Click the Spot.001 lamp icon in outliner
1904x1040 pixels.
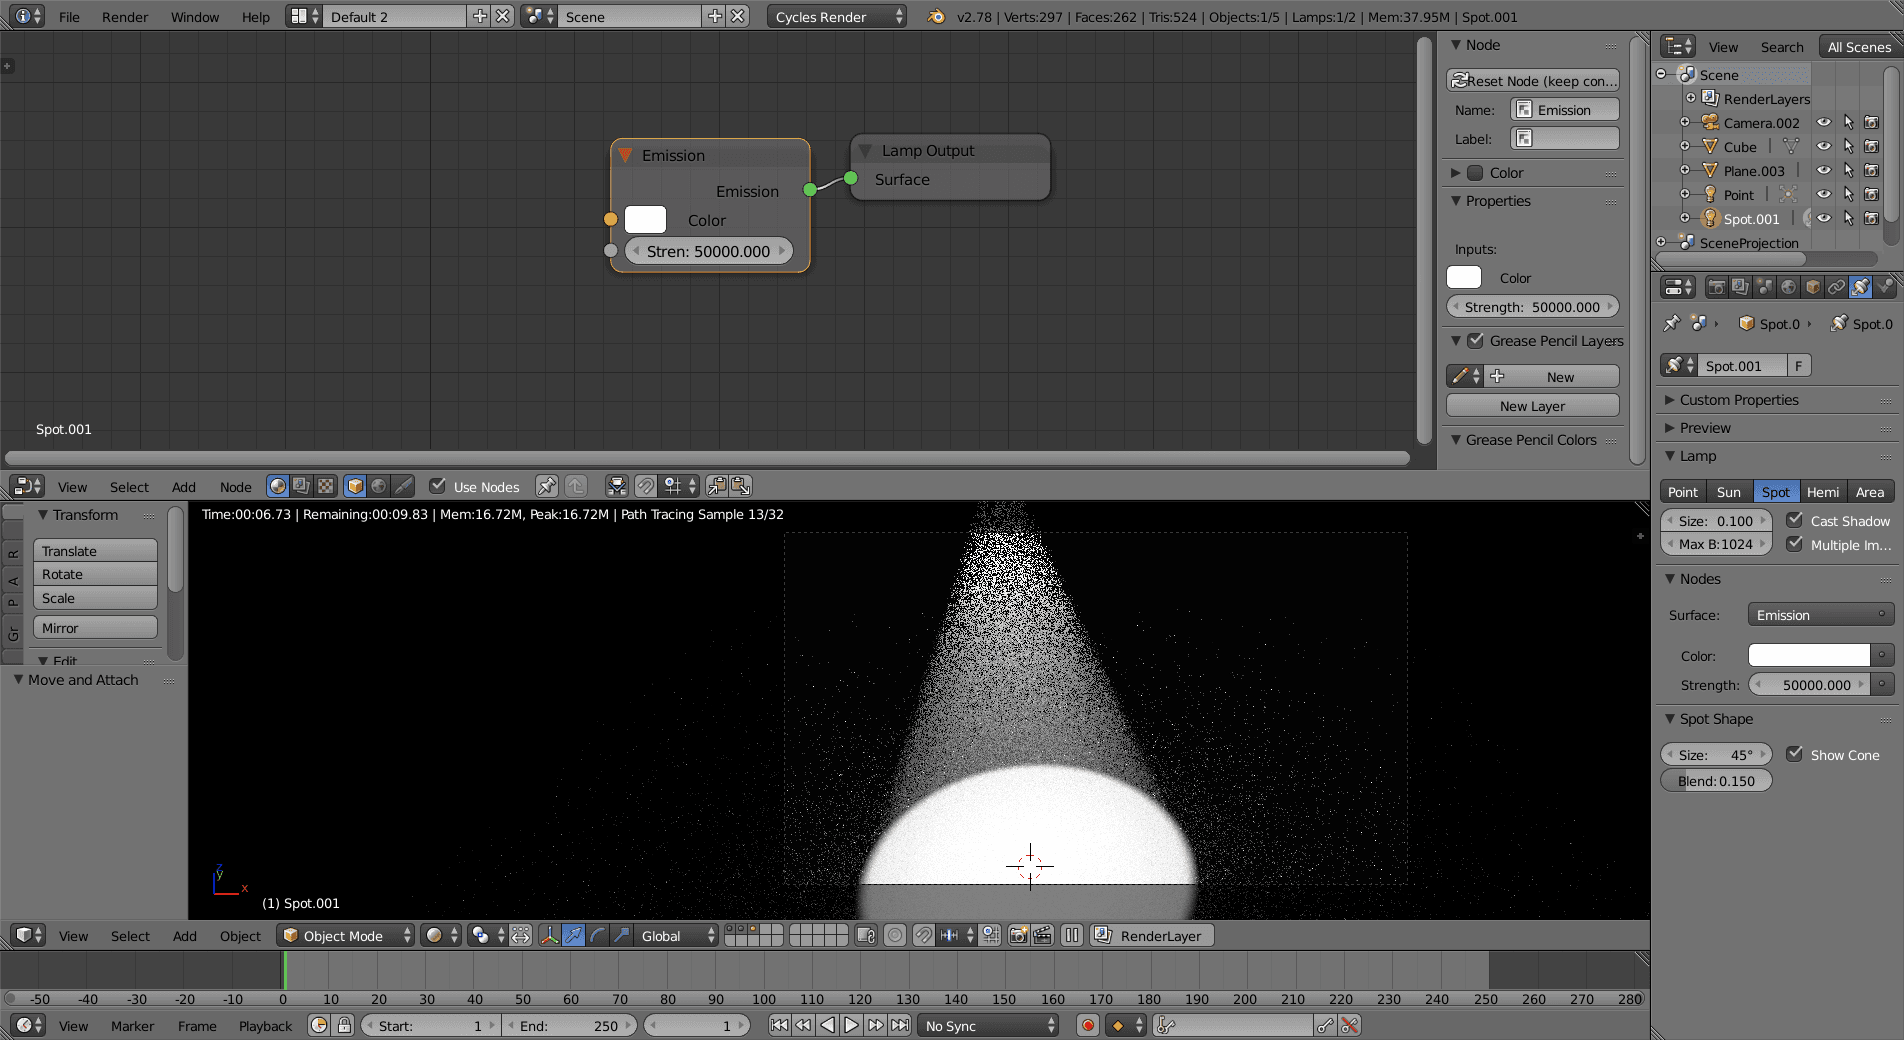coord(1711,219)
